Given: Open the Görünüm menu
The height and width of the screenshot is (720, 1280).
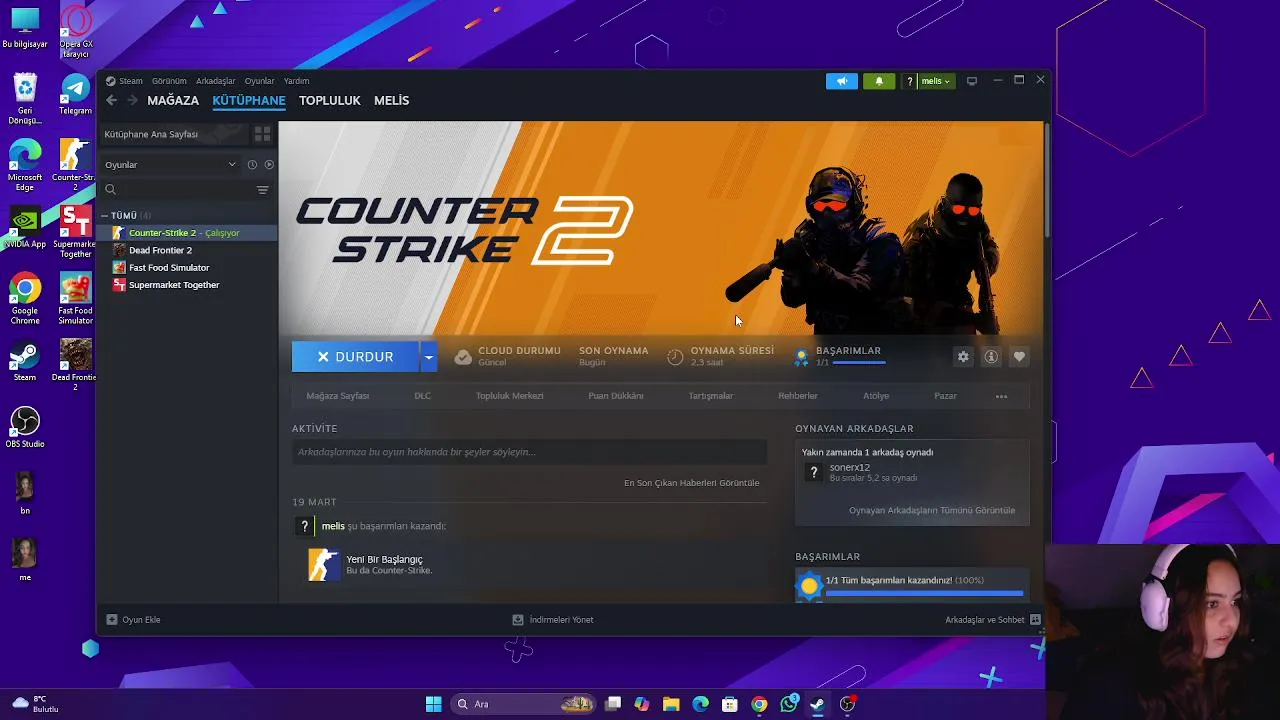Looking at the screenshot, I should (x=169, y=81).
